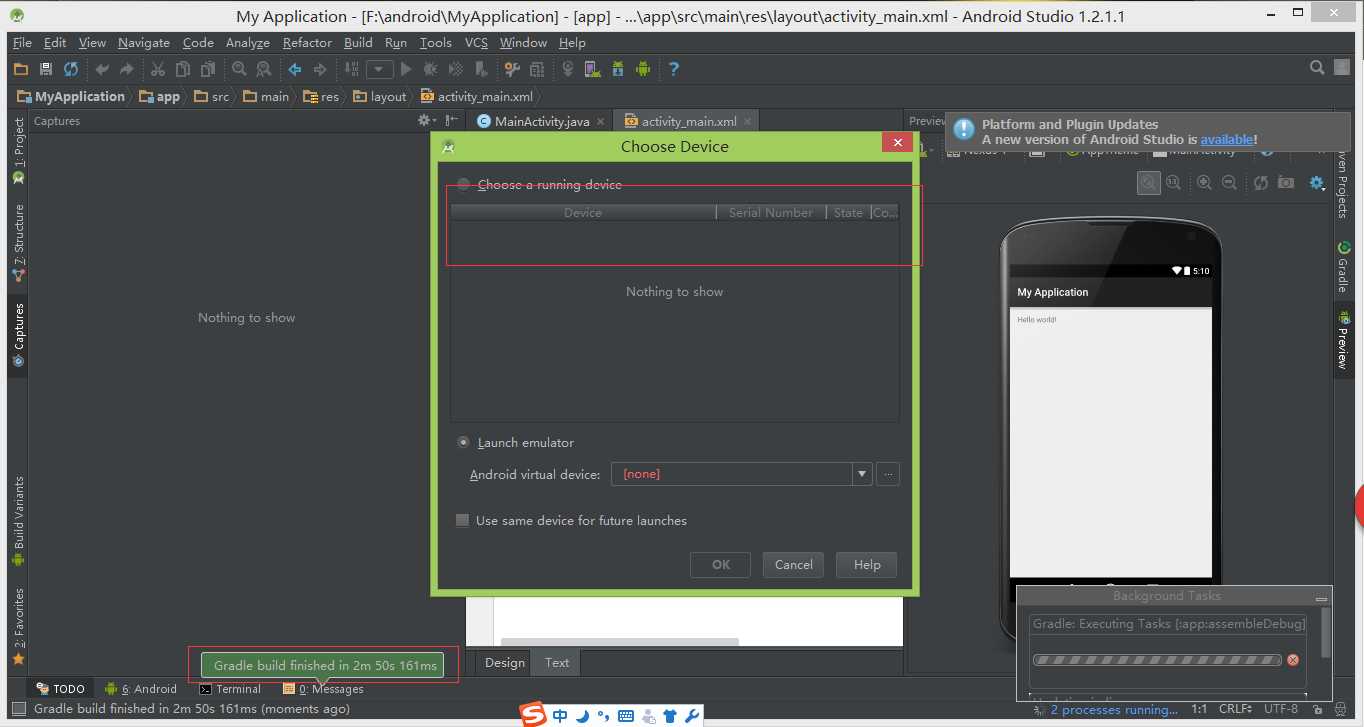Switch to the Design editor tab
The image size is (1364, 727).
point(505,662)
